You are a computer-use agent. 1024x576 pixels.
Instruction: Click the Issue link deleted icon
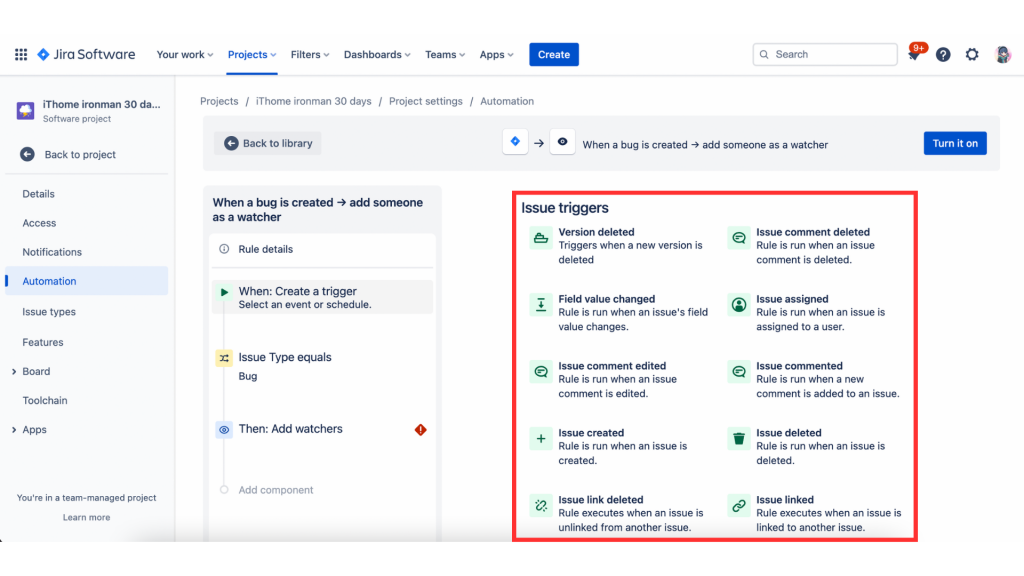[x=541, y=505]
